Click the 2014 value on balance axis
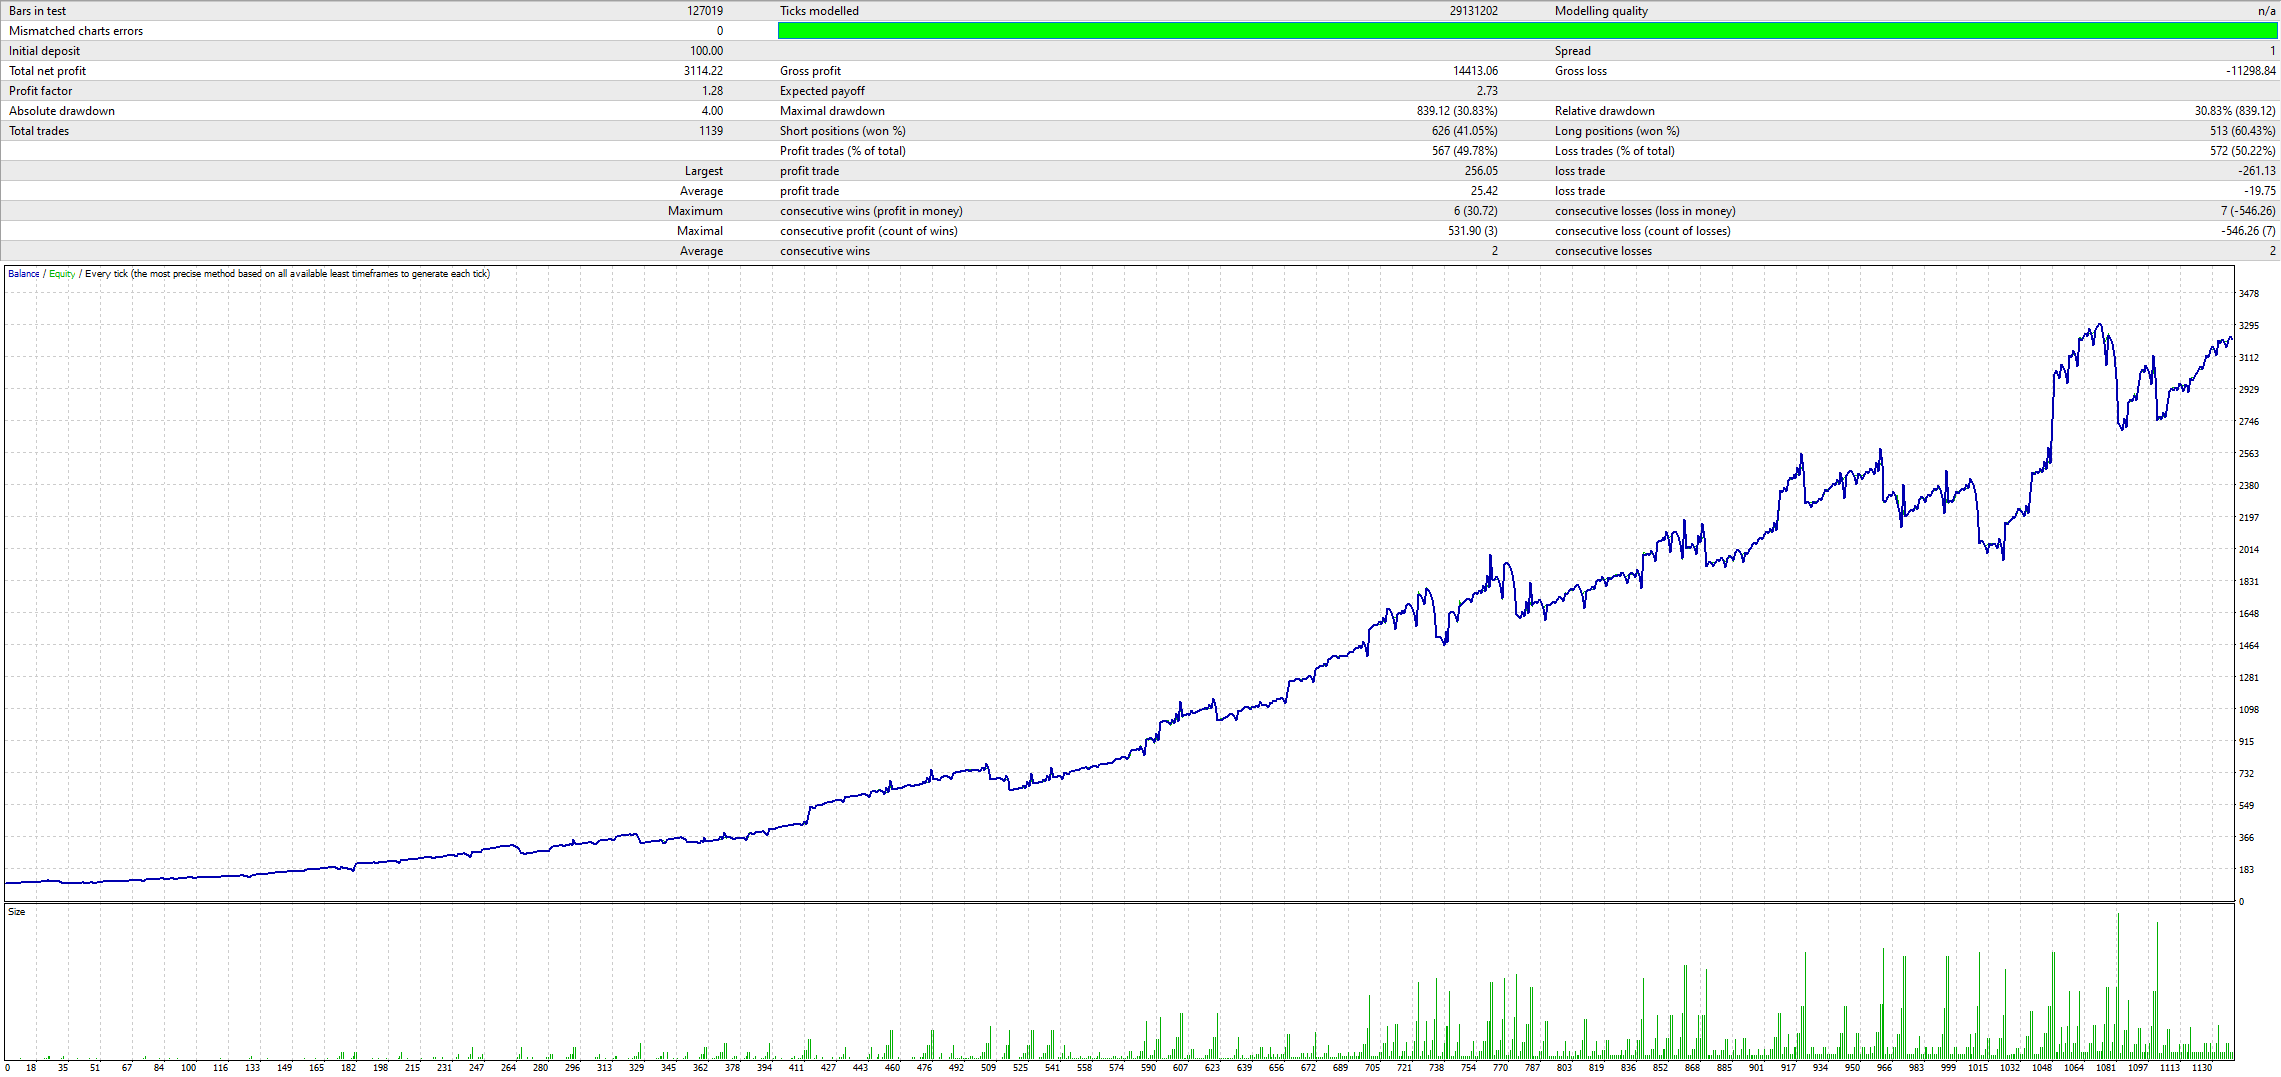2281x1077 pixels. (x=2249, y=550)
